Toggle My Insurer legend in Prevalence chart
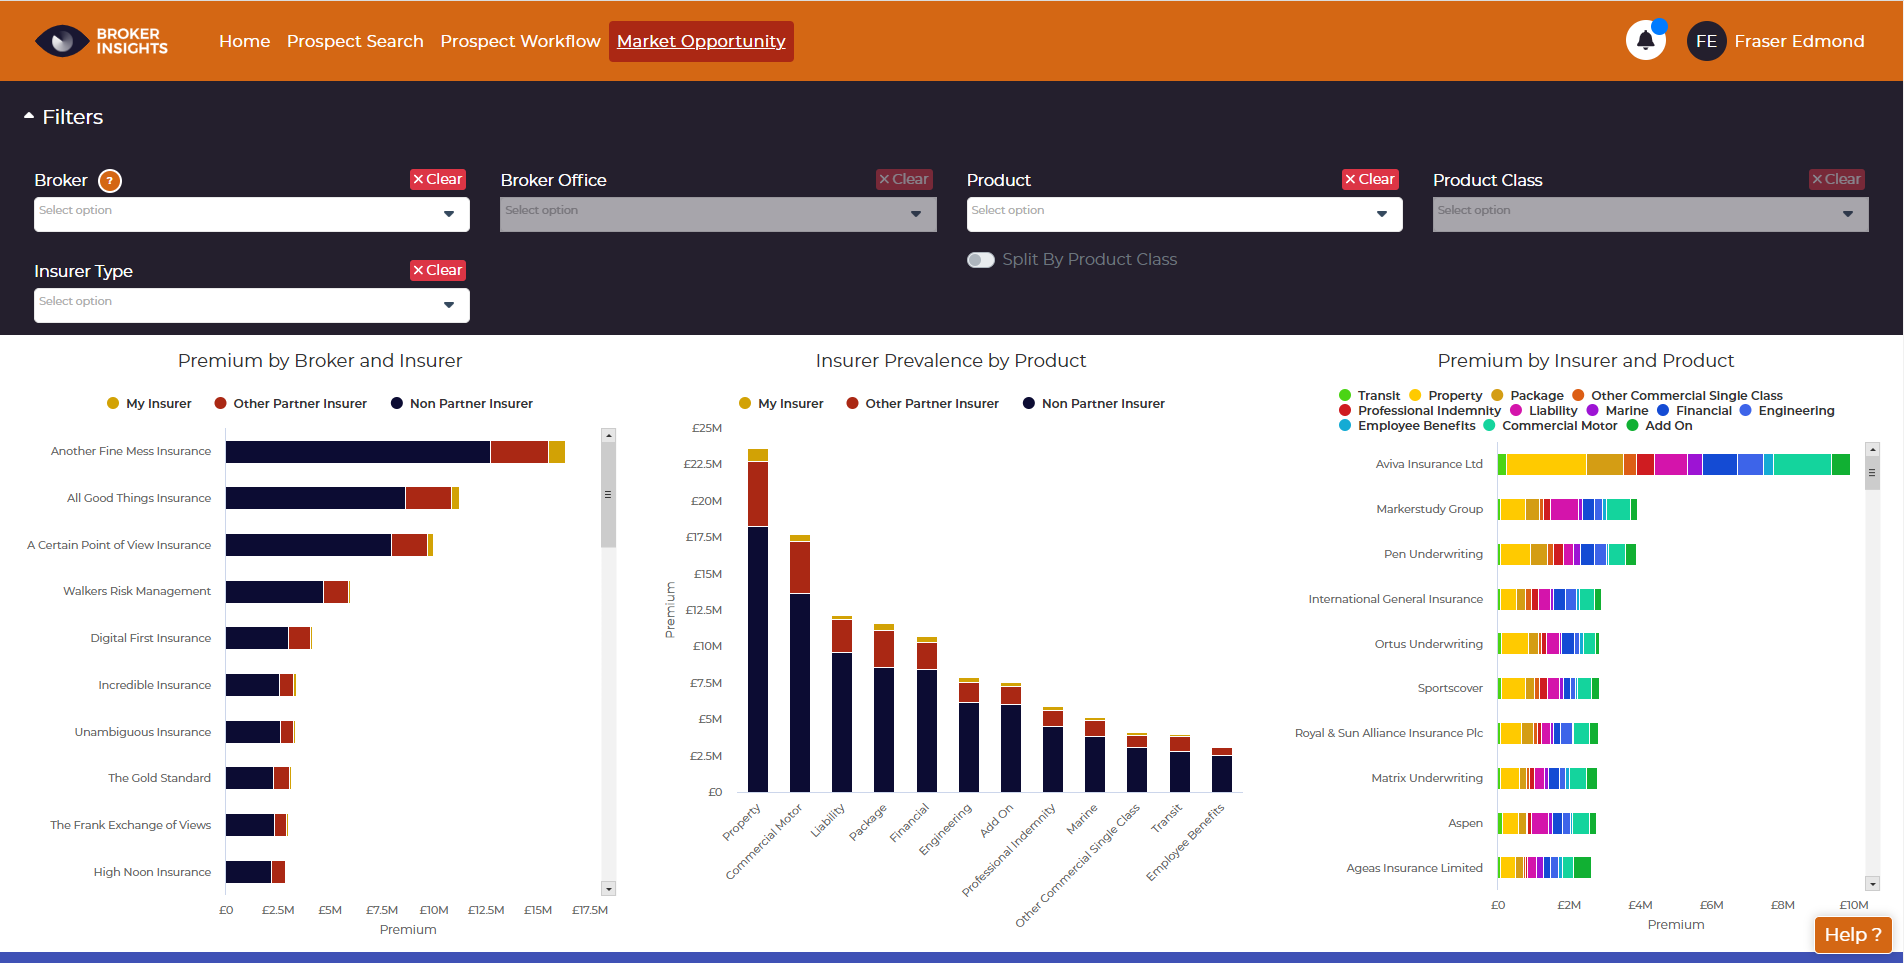 (x=781, y=403)
